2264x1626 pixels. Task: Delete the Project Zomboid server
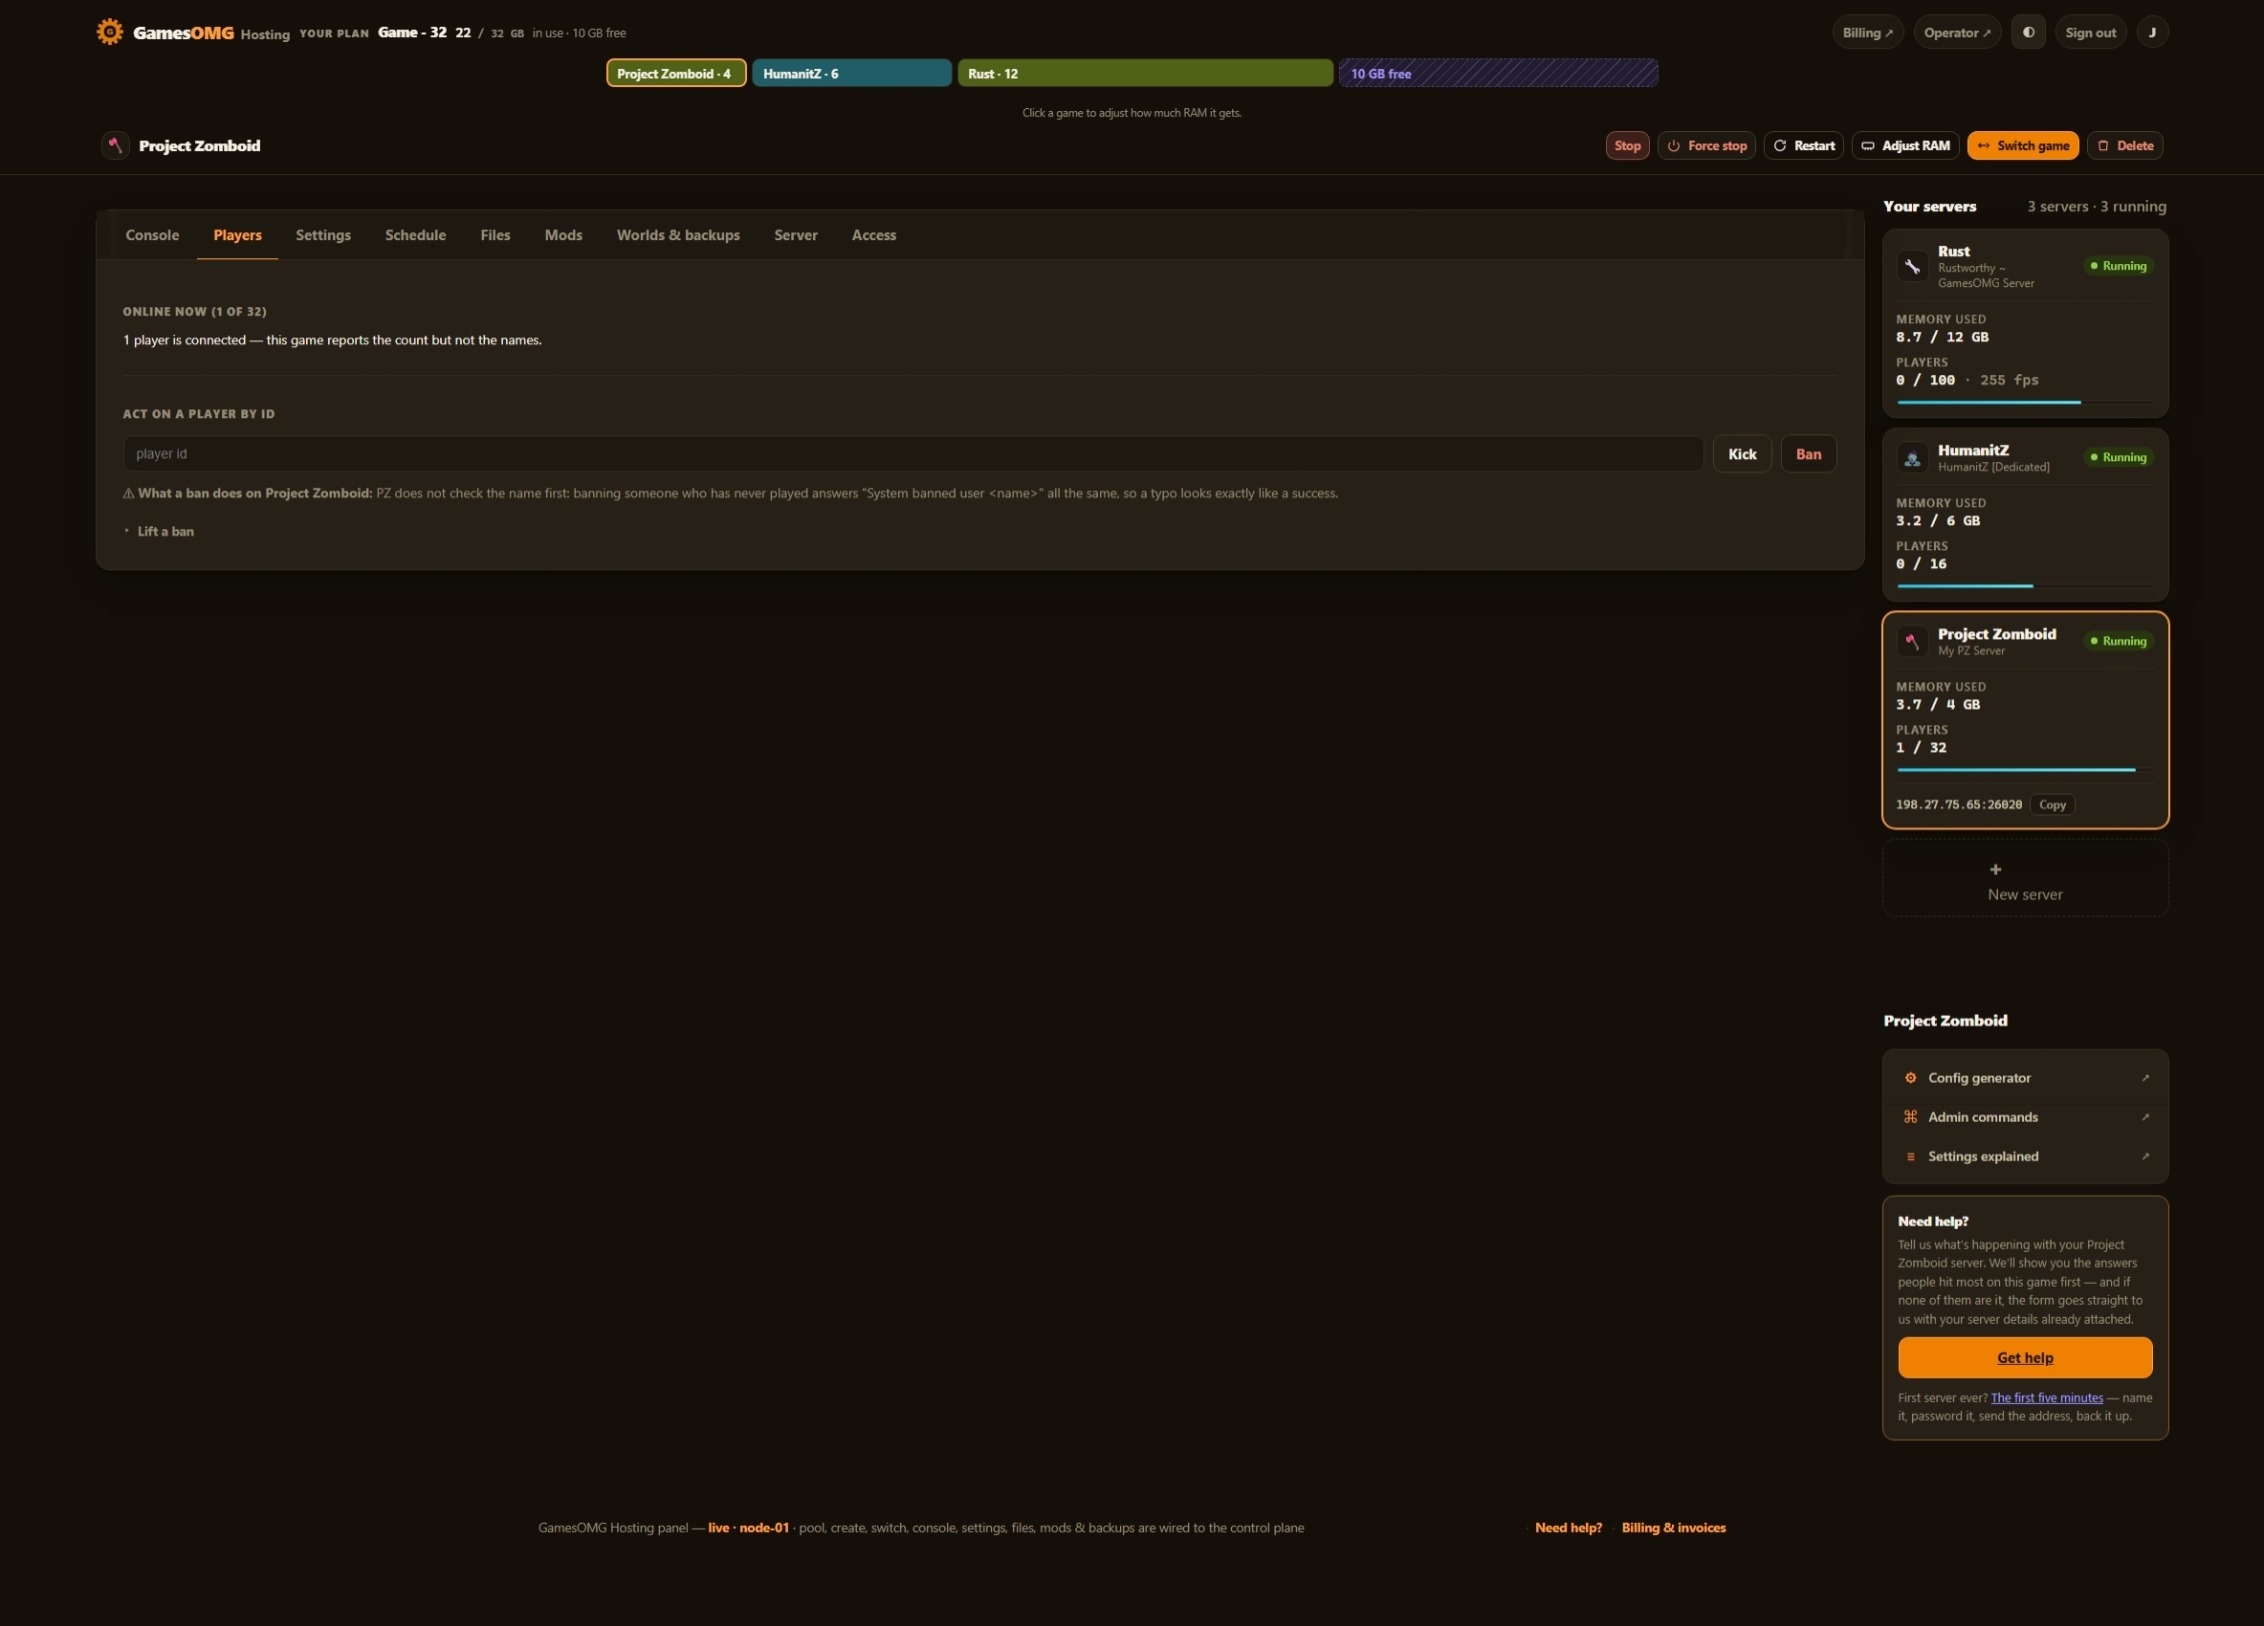2125,145
